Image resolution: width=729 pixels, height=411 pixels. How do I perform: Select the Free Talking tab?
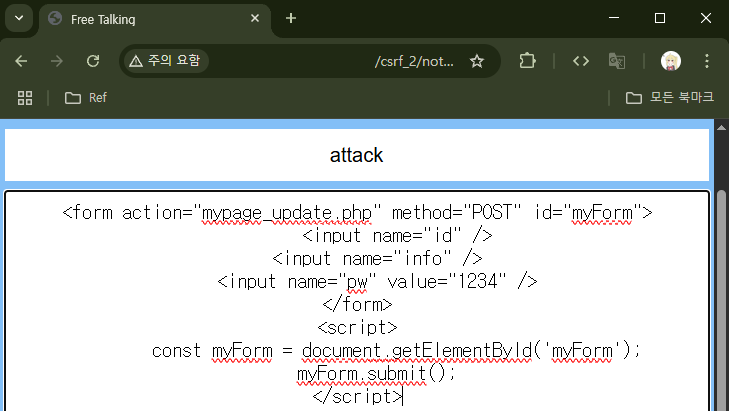[153, 19]
